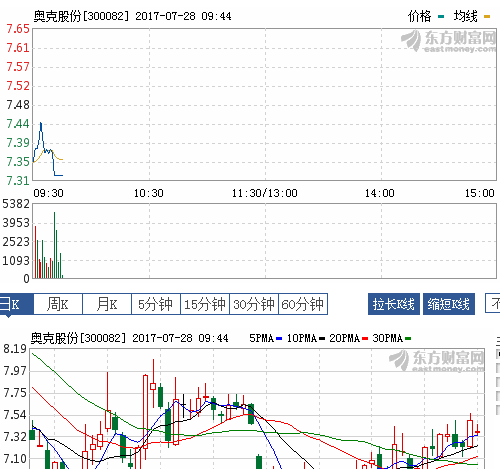Click the tallest green volume bar
The image size is (500, 469).
click(55, 245)
